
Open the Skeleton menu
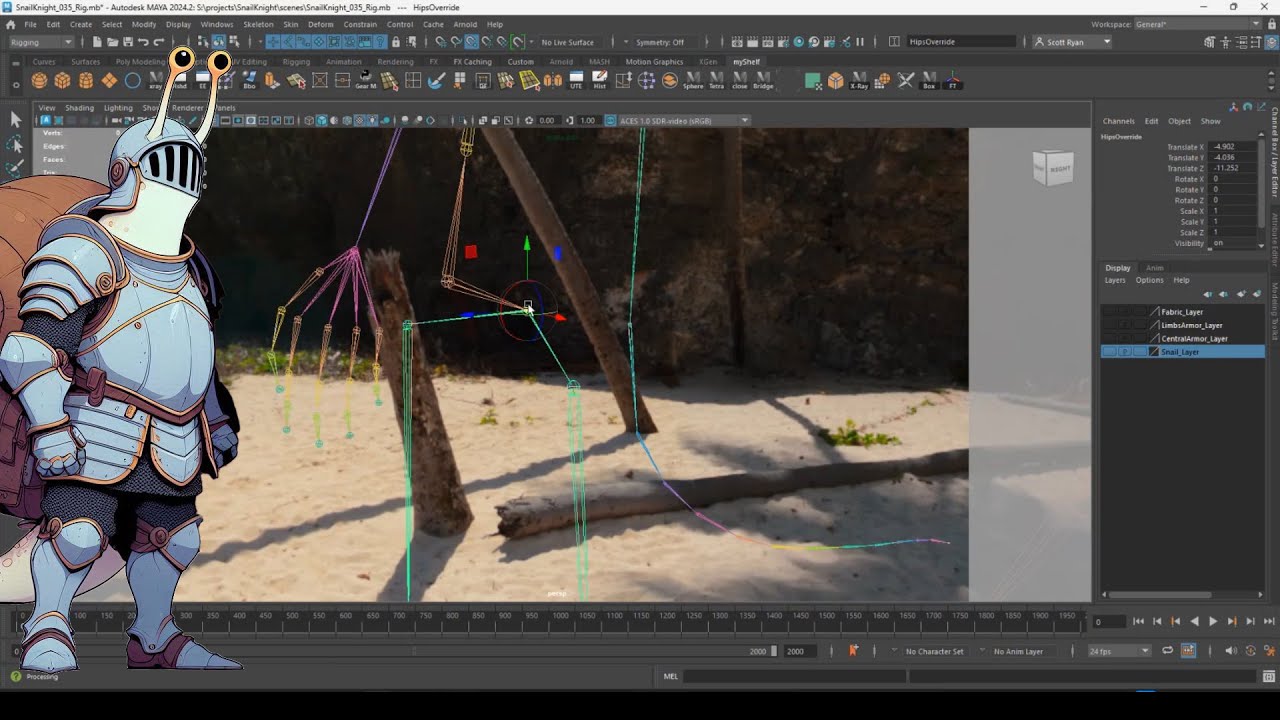pos(258,24)
